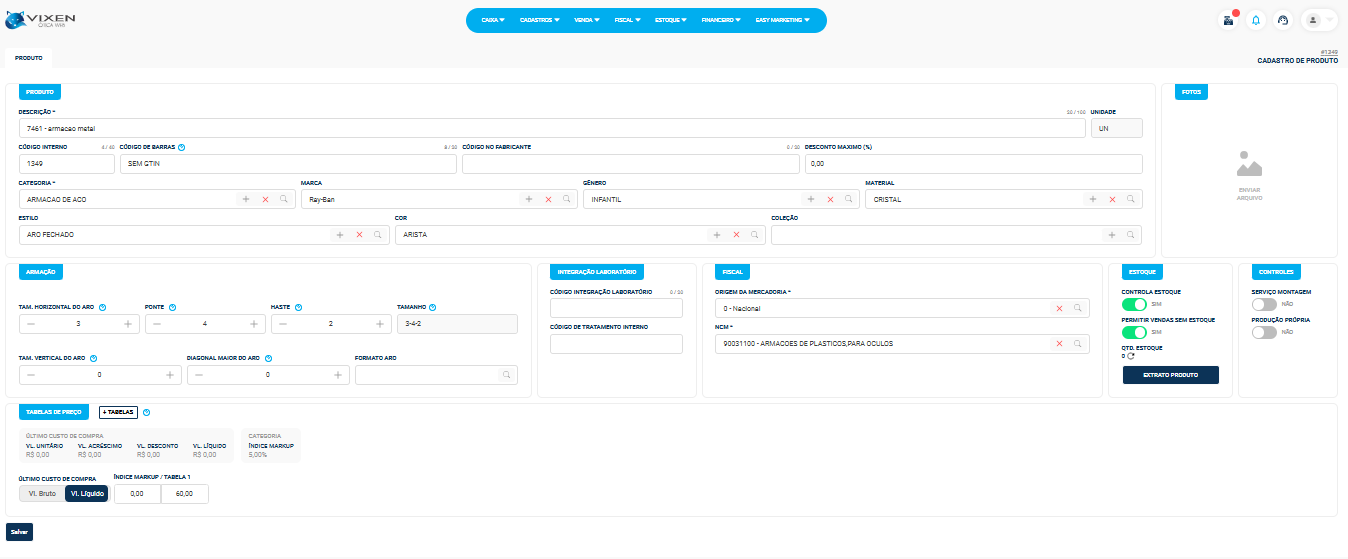The image size is (1348, 559).
Task: Search Material using the magnifier icon
Action: click(x=1131, y=199)
